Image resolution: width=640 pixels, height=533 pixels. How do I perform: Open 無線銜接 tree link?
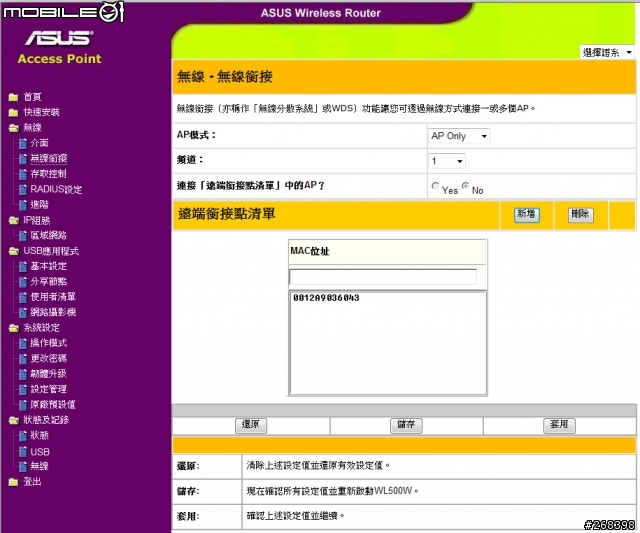[x=49, y=158]
